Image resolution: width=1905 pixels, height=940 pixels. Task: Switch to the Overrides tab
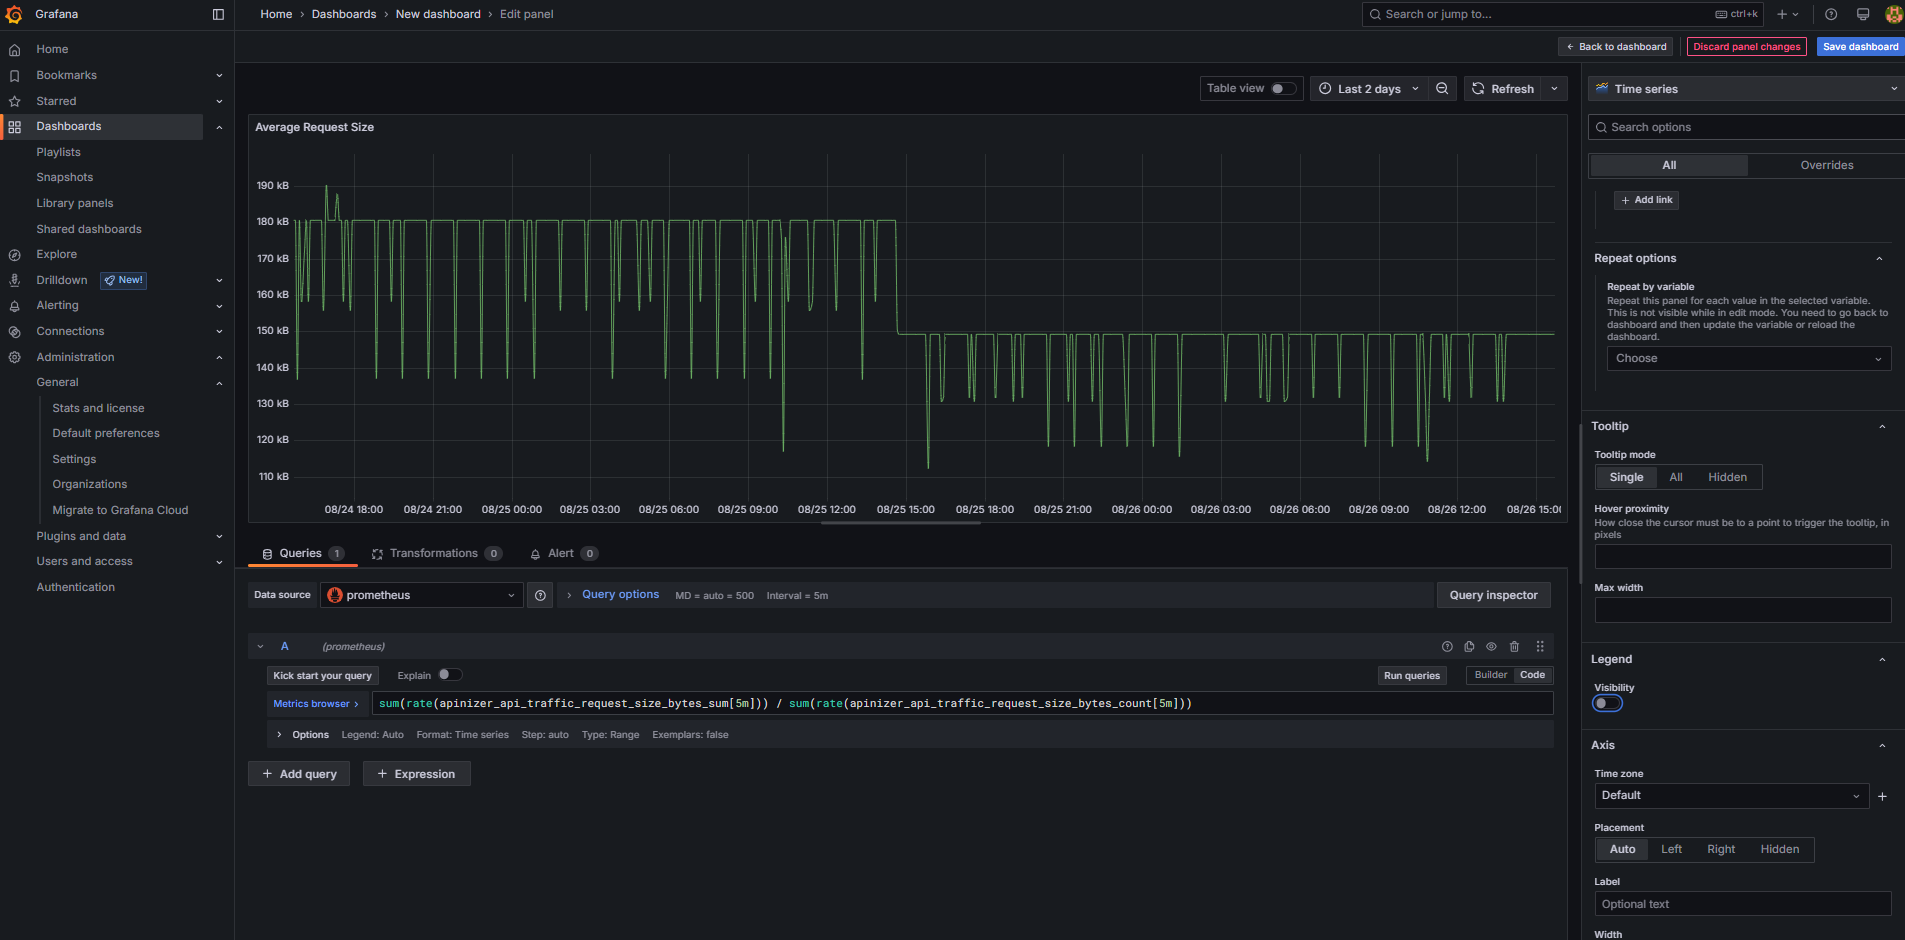coord(1826,166)
